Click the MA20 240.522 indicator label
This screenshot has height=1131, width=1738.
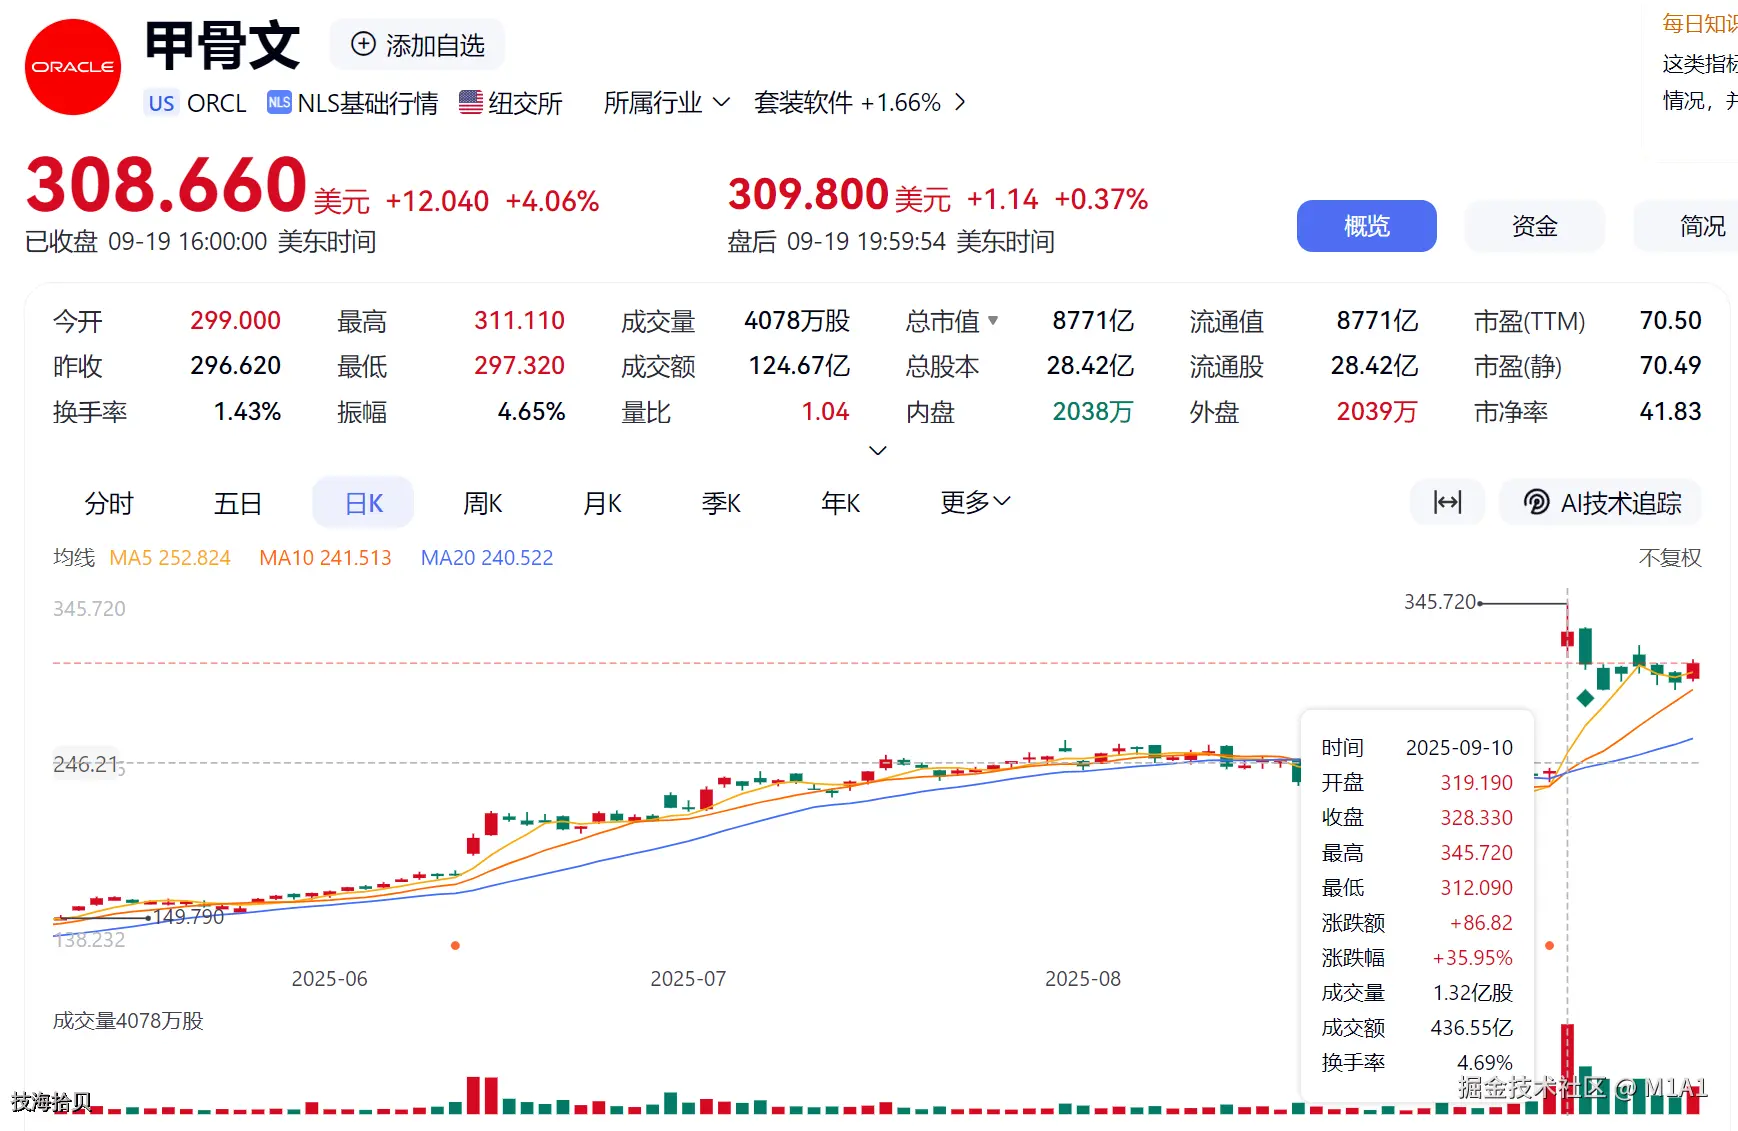[487, 558]
